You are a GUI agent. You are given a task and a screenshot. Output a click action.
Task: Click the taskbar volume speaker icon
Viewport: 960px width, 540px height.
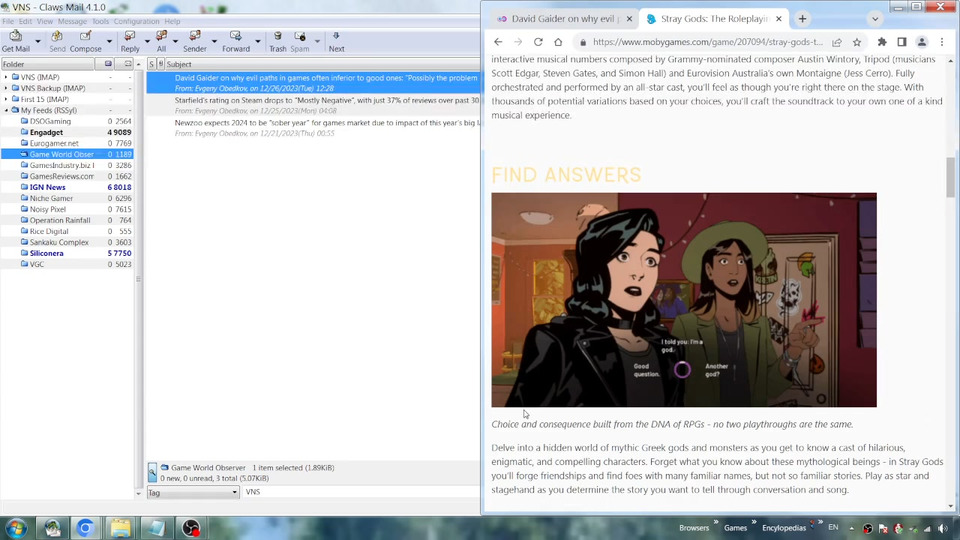[943, 528]
